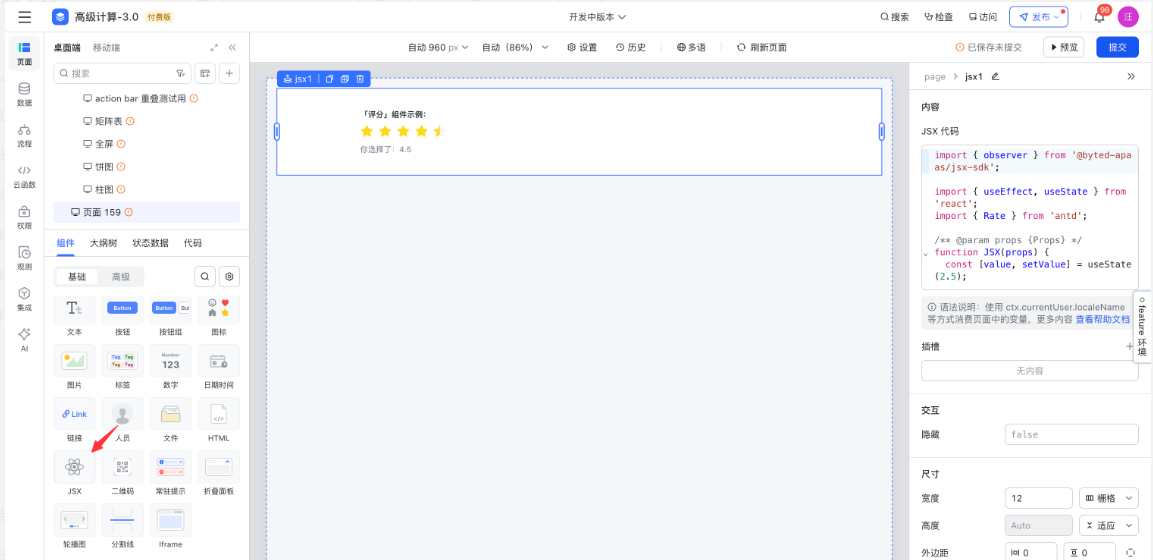Screen dimensions: 1153x560
Task: Select the 折叠面板 component
Action: 218,473
